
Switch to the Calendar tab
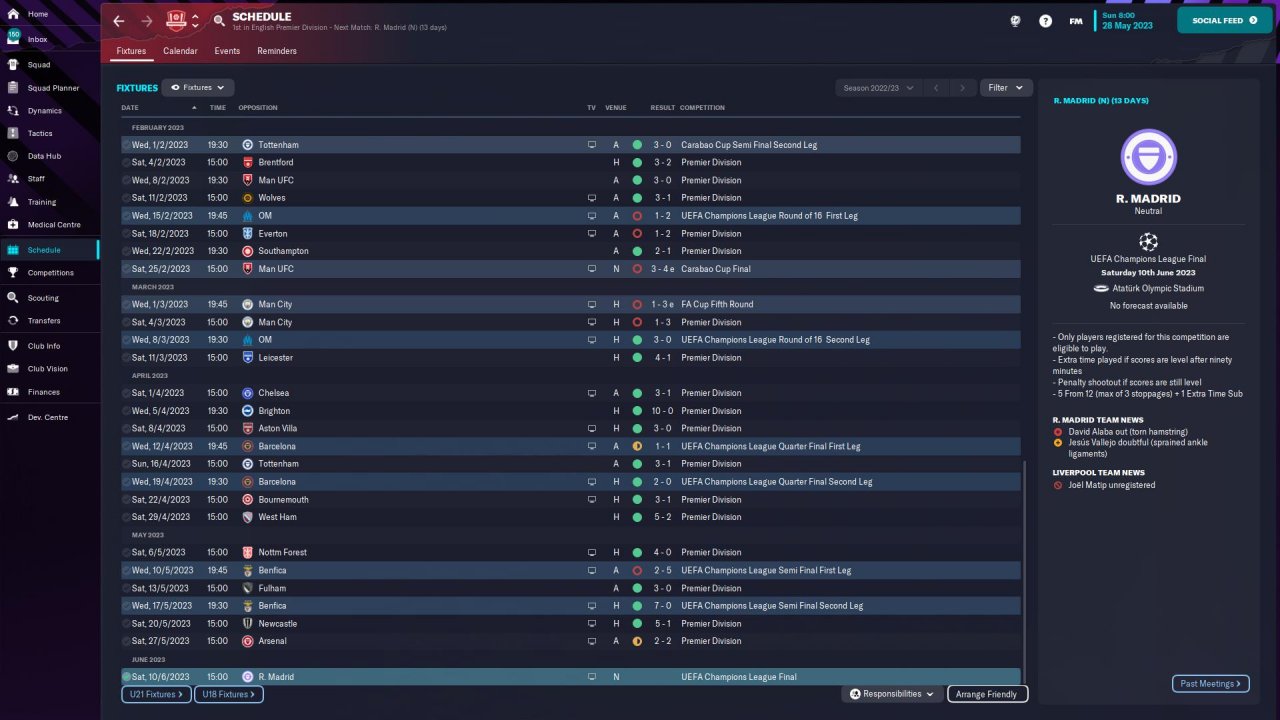180,51
